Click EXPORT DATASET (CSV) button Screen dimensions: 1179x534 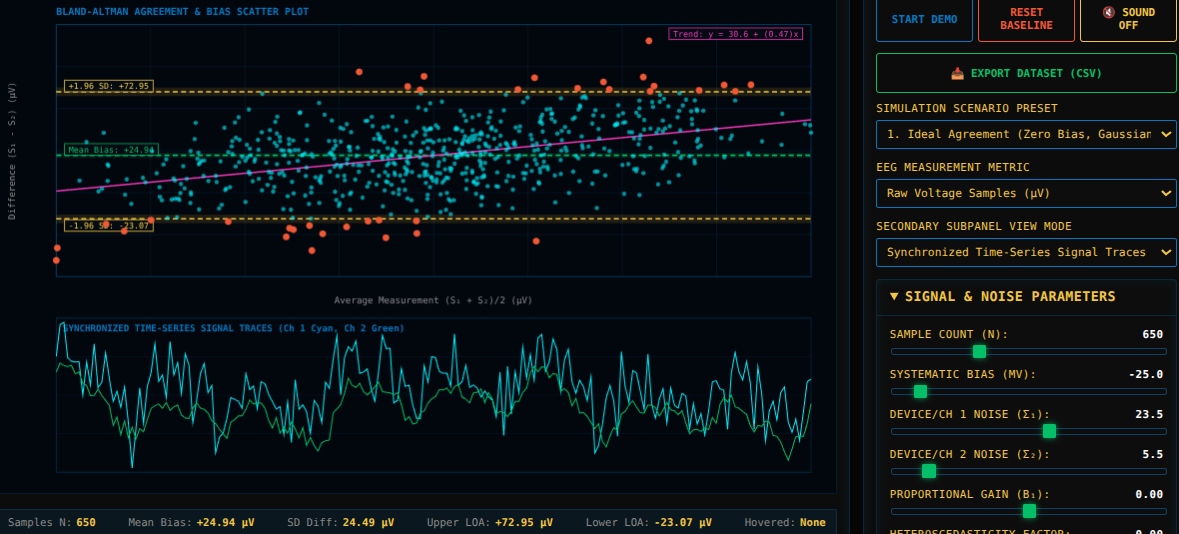pos(1026,73)
